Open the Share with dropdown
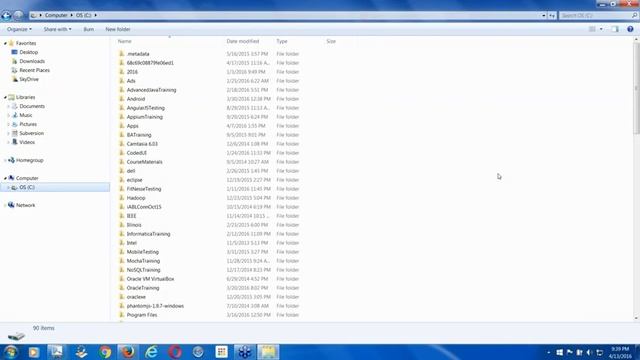This screenshot has width=640, height=360. [58, 29]
